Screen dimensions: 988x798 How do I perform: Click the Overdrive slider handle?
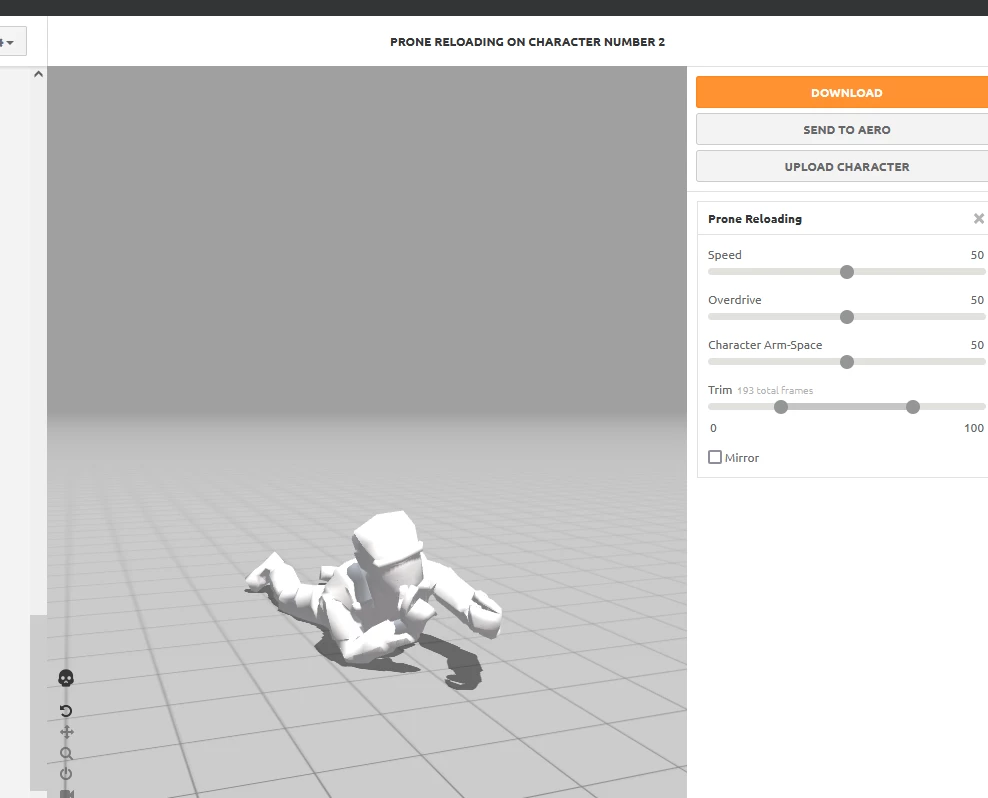(847, 316)
